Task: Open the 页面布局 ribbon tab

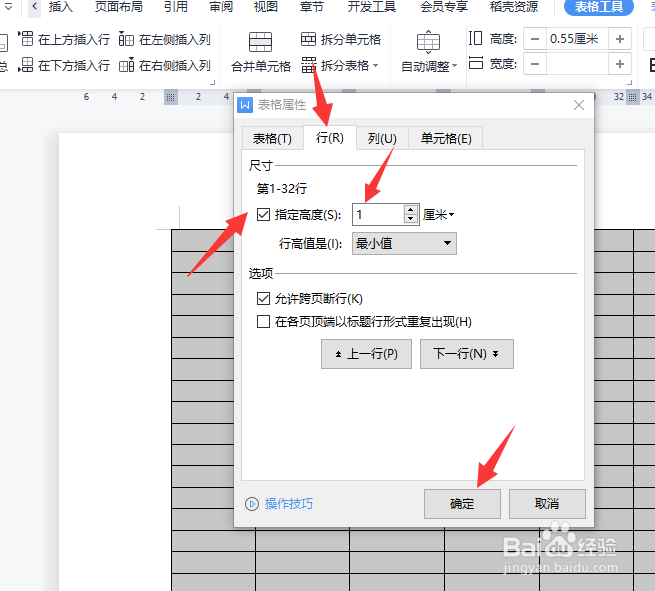Action: [119, 7]
